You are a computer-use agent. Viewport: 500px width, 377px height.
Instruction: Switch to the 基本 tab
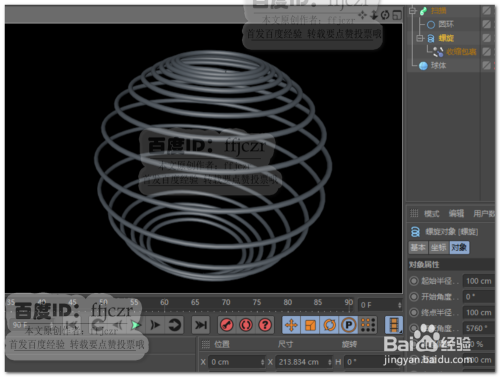pos(418,248)
